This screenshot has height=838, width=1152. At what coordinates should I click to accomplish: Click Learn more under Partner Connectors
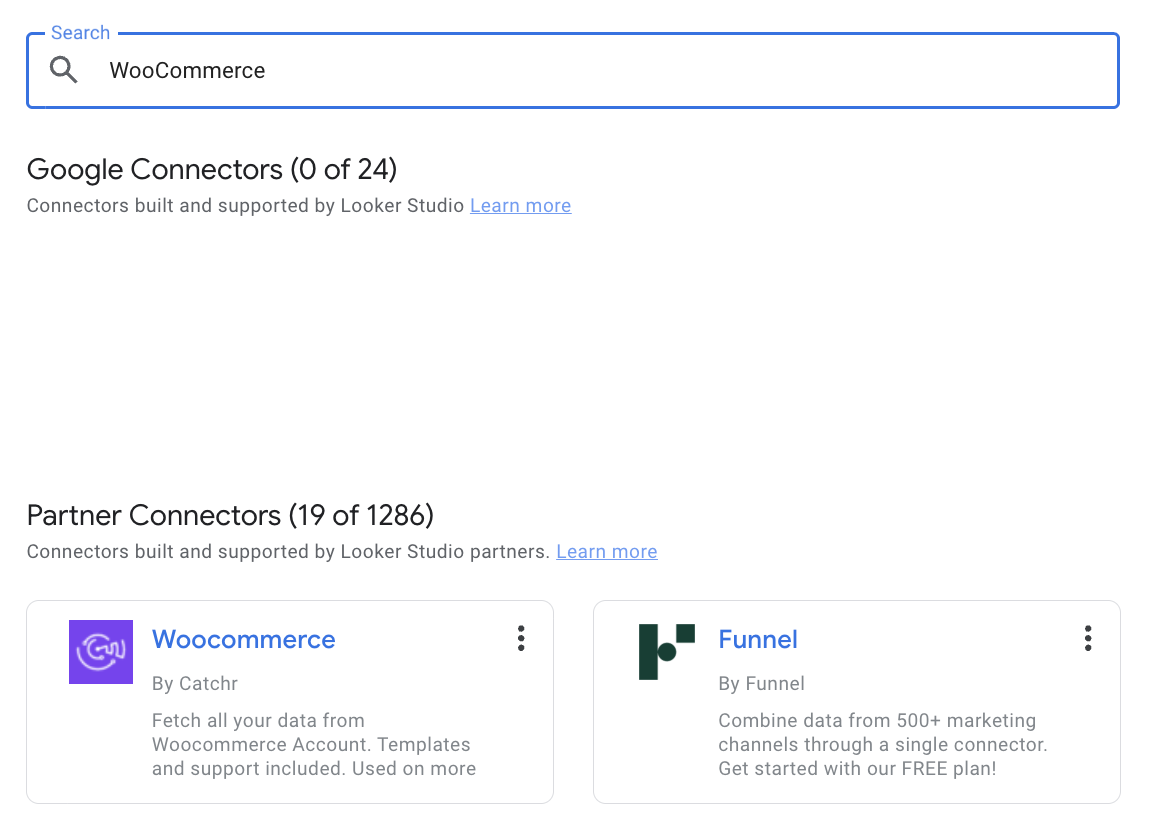(x=606, y=551)
